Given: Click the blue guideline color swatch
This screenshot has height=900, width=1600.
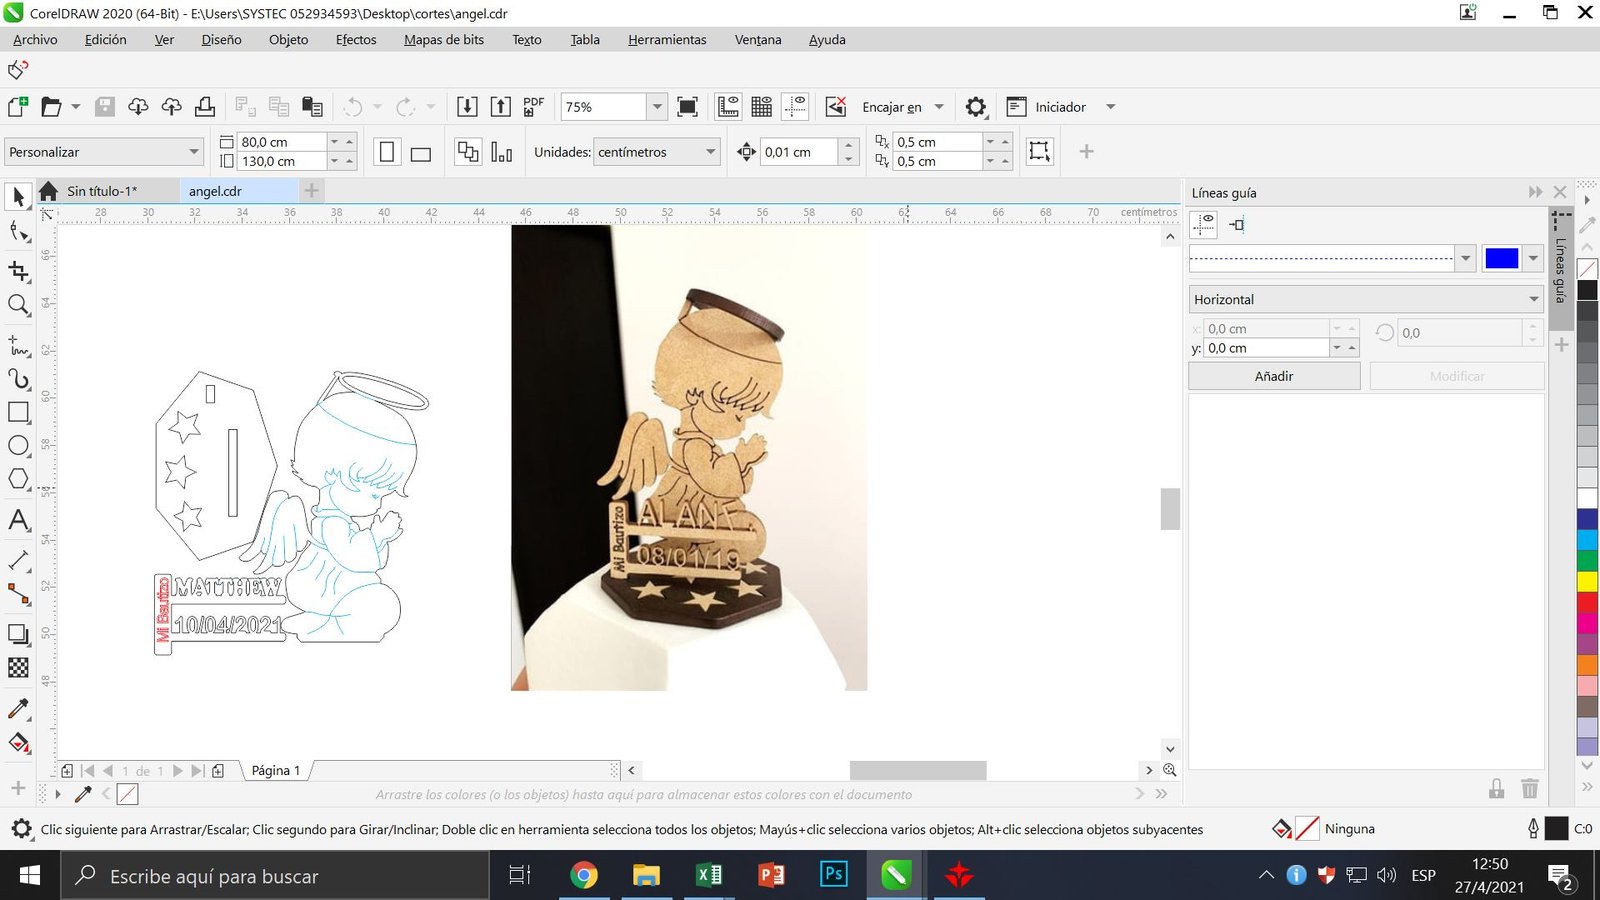Looking at the screenshot, I should click(1501, 258).
